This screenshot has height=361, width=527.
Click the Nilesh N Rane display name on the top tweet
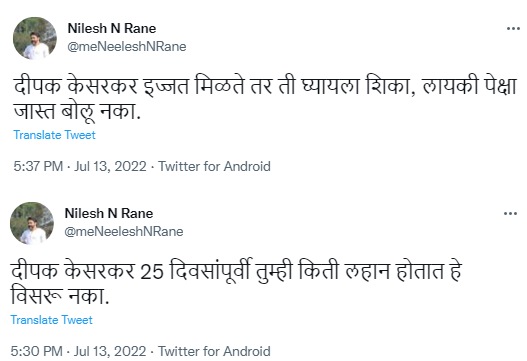coord(112,28)
